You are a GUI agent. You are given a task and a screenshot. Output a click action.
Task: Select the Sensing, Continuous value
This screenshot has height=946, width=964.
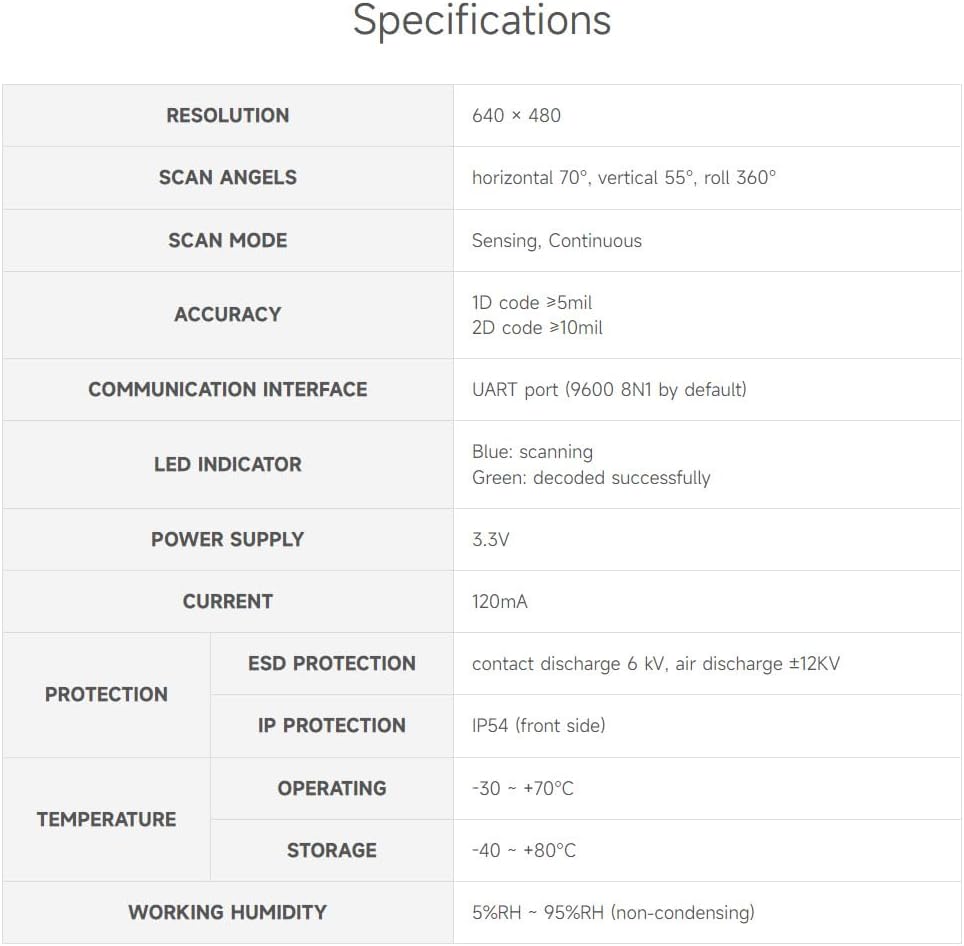pyautogui.click(x=557, y=240)
